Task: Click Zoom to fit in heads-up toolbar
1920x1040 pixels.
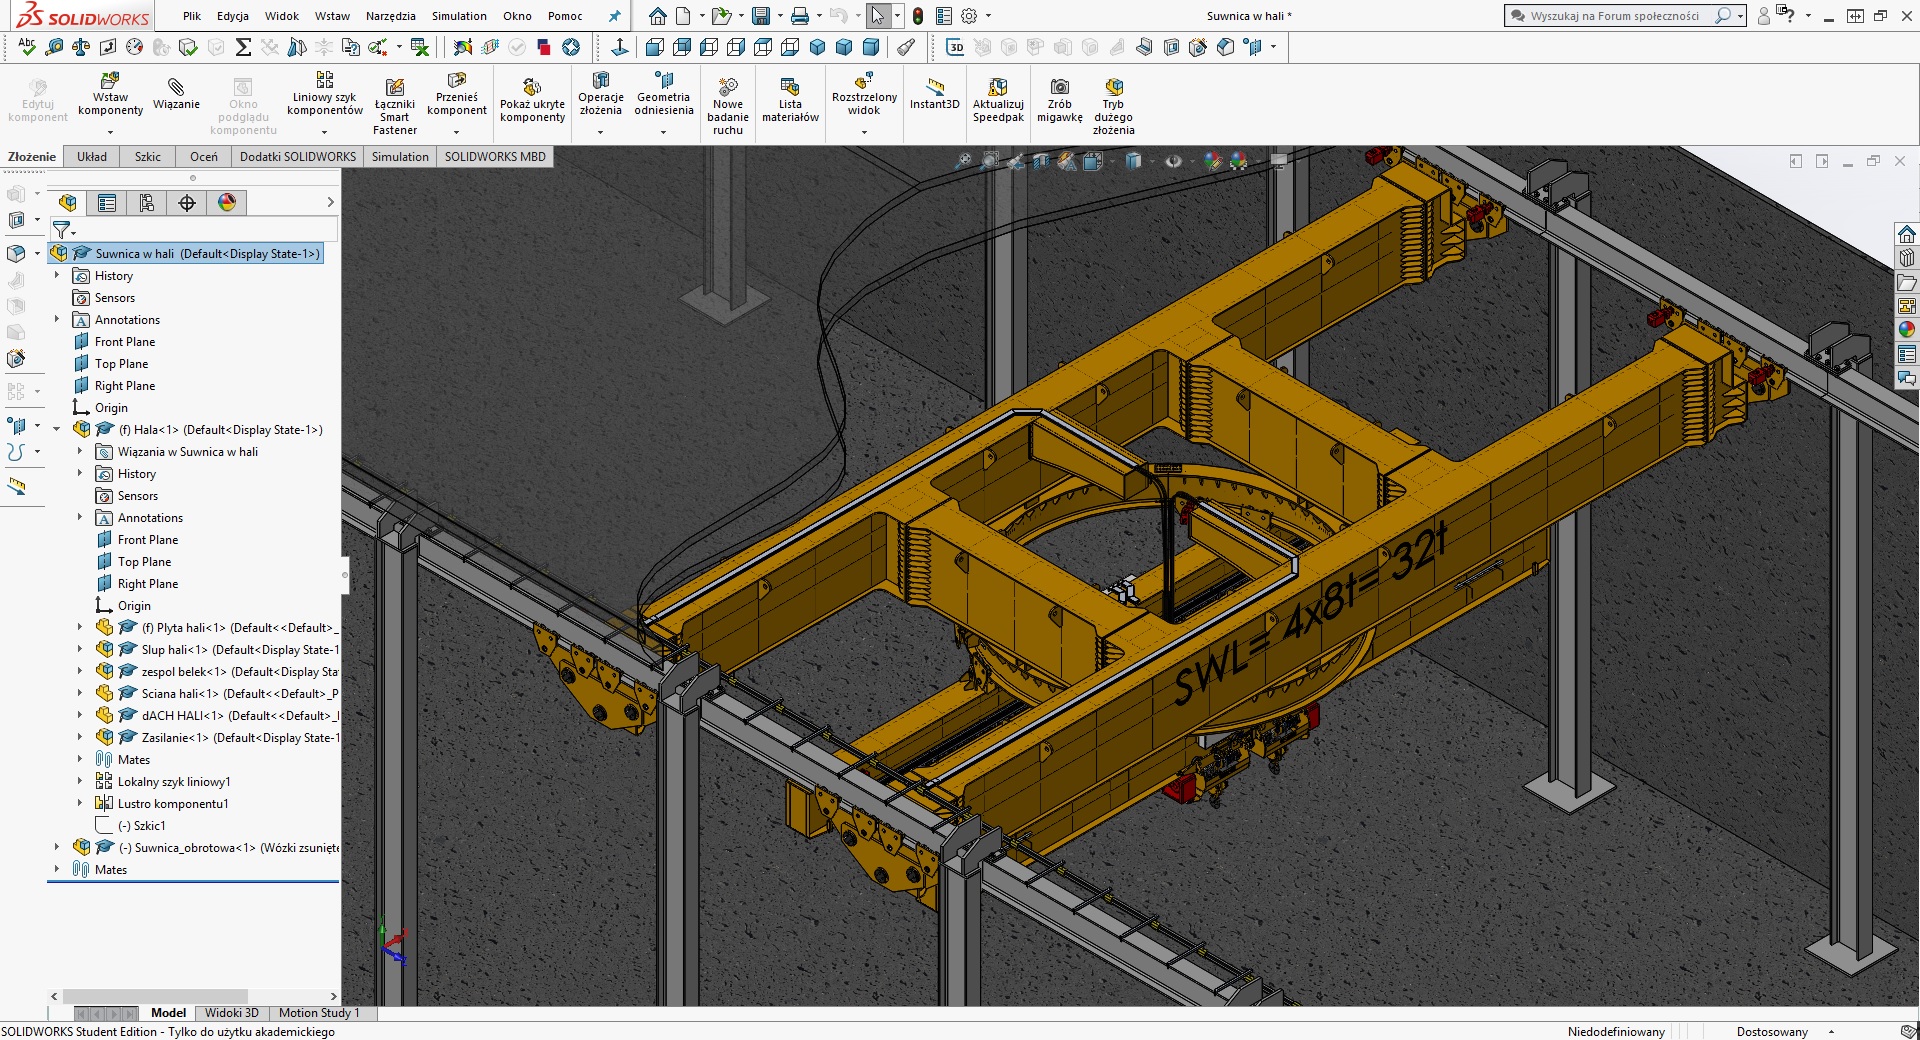Action: pyautogui.click(x=963, y=161)
